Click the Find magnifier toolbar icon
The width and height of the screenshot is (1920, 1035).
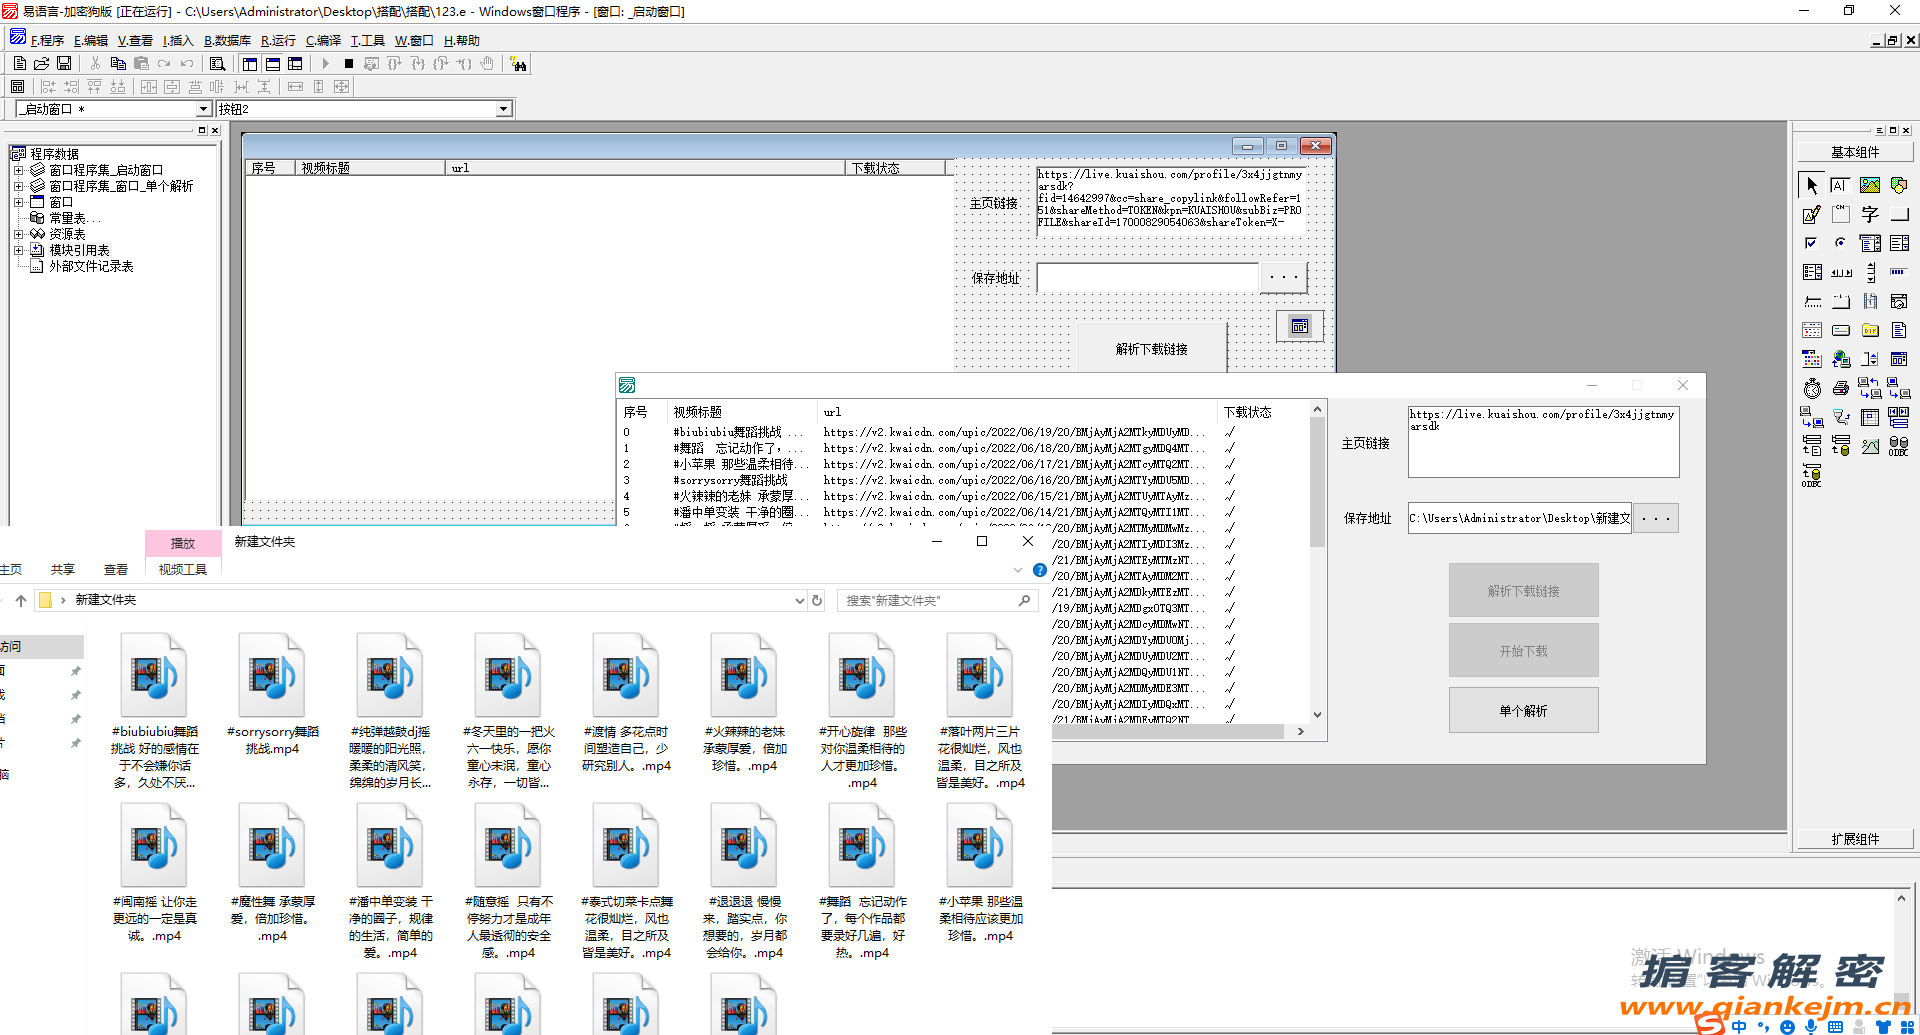click(217, 63)
